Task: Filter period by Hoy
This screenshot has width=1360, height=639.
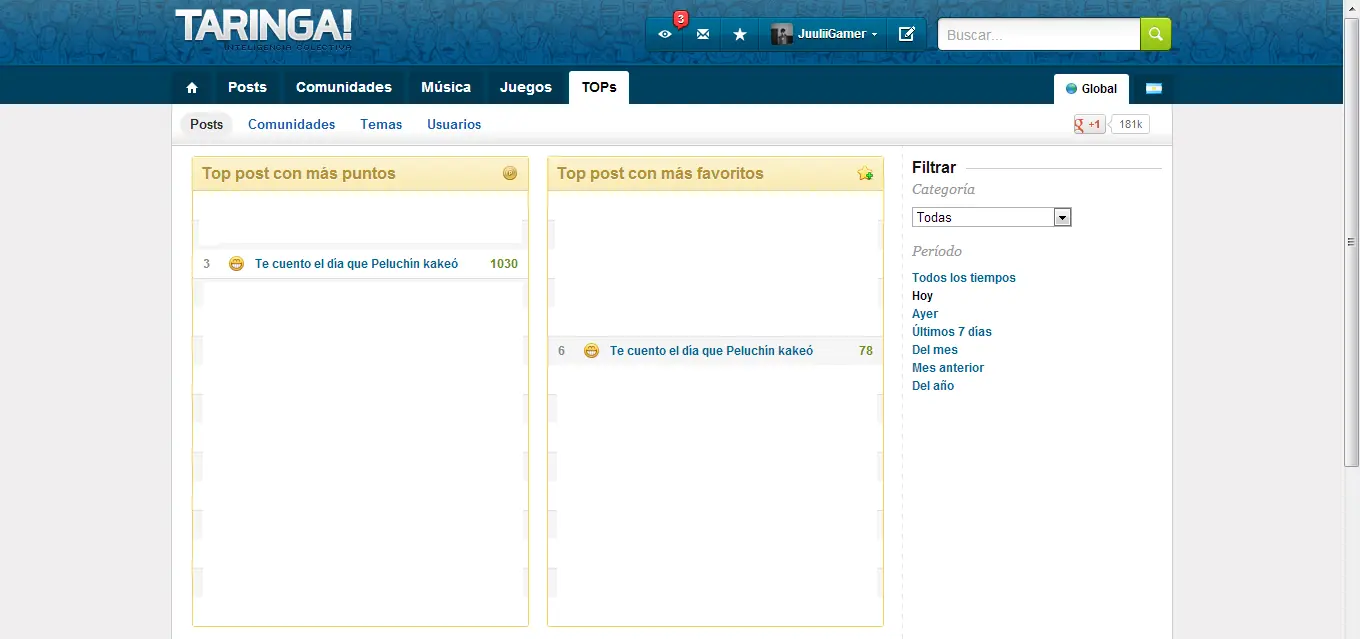Action: tap(922, 296)
